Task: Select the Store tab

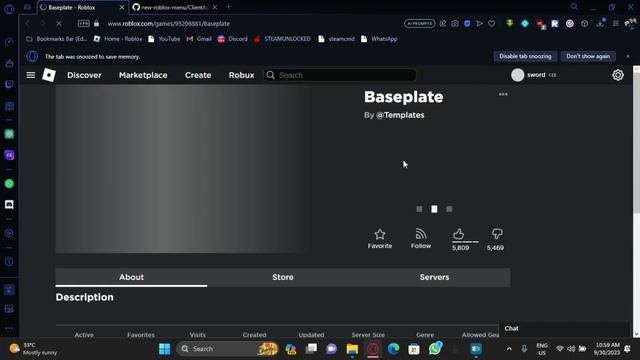Action: pyautogui.click(x=283, y=277)
